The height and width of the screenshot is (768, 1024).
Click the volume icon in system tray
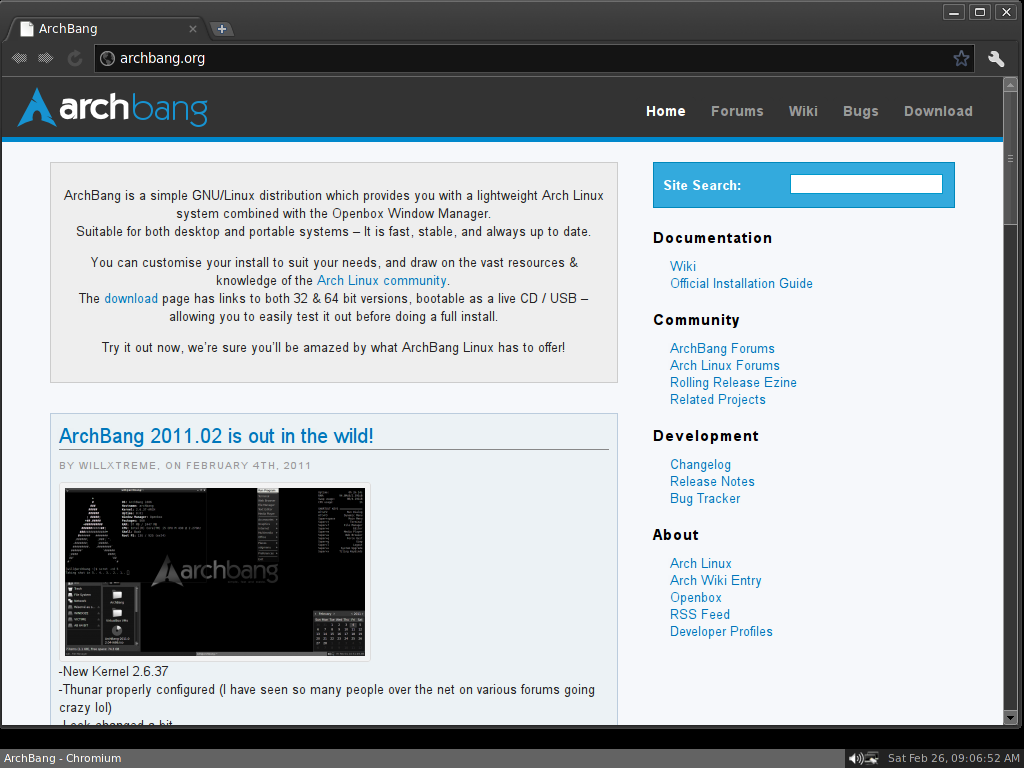(x=855, y=758)
